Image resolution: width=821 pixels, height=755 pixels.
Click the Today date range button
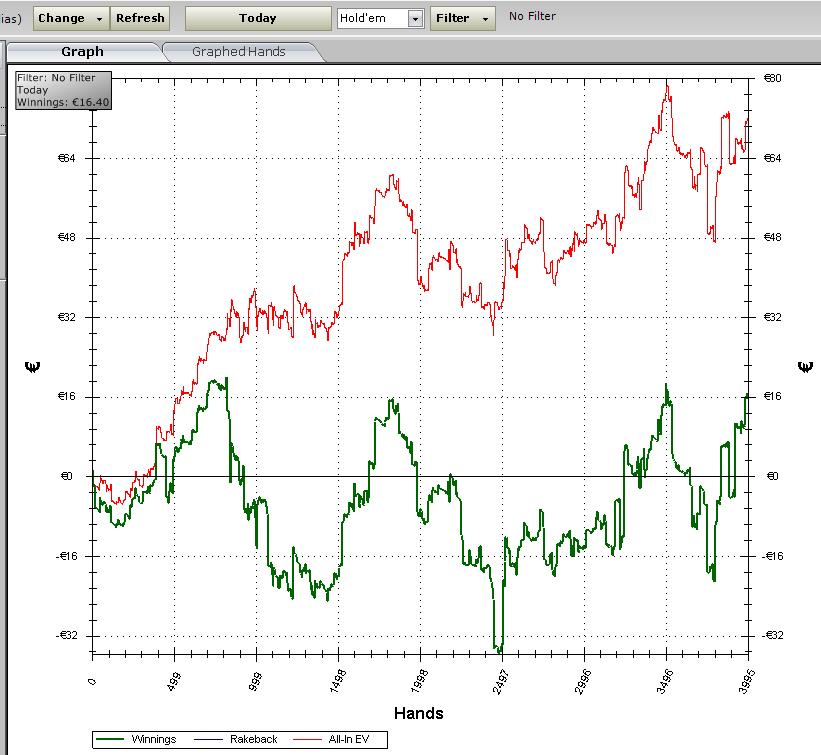258,18
